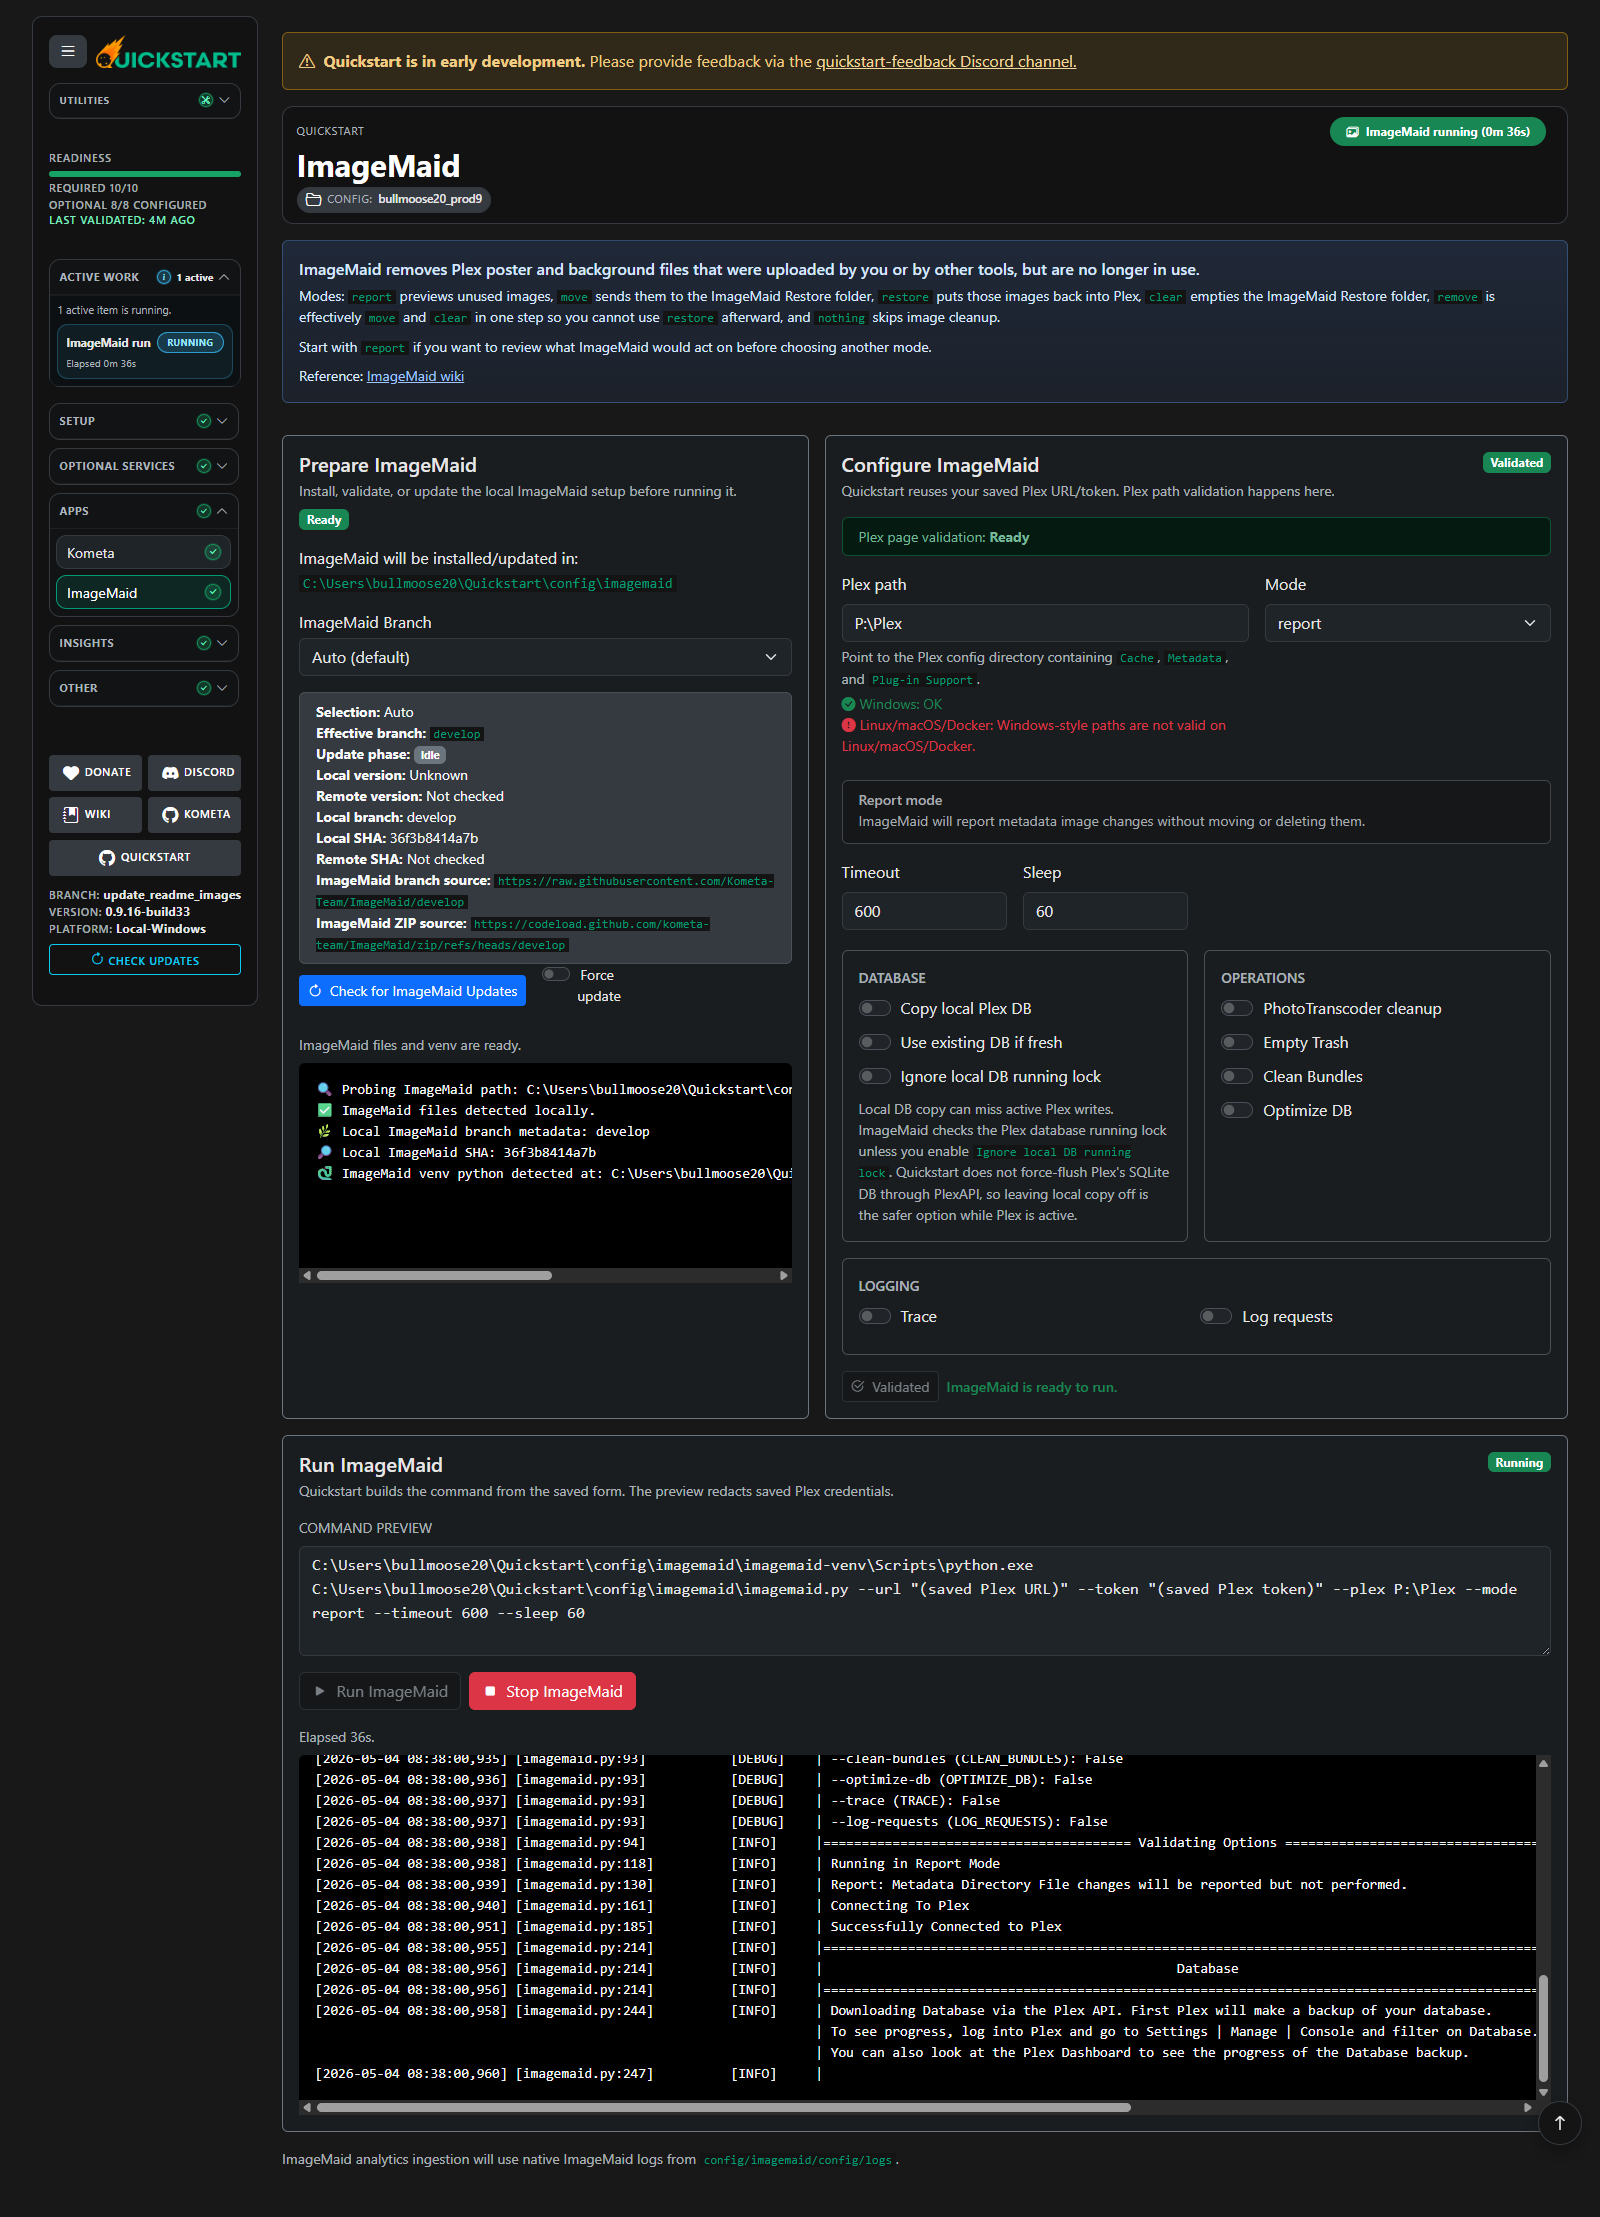Click the Timeout input field
This screenshot has width=1600, height=2217.
point(924,911)
